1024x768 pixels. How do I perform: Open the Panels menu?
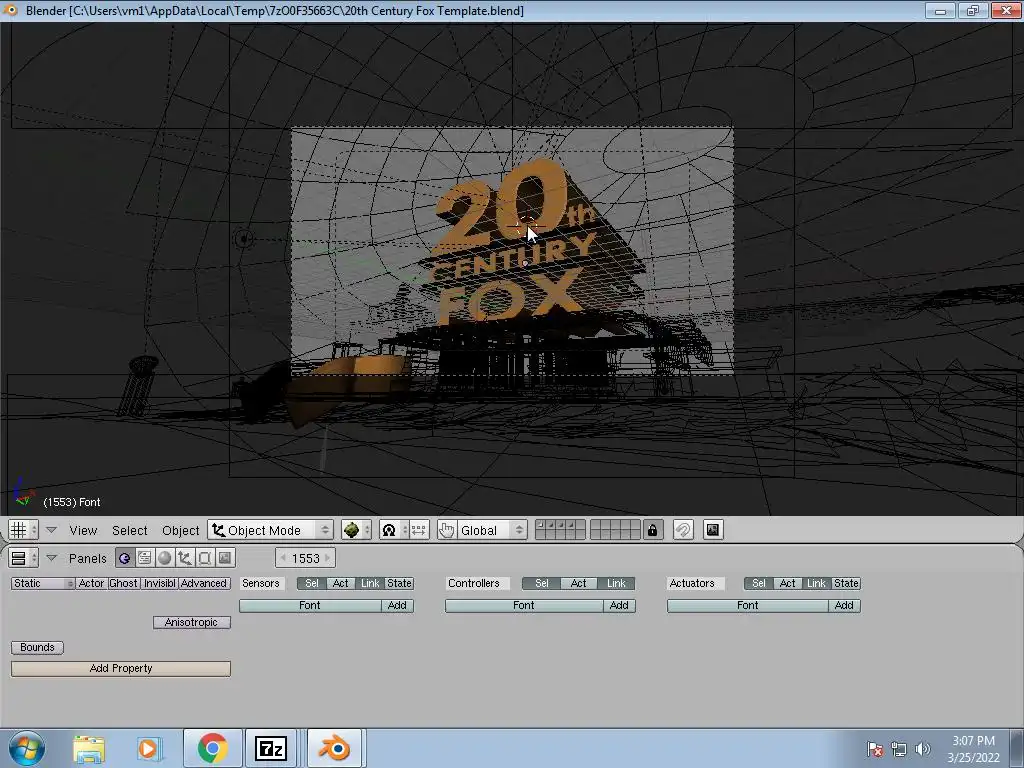click(x=88, y=558)
